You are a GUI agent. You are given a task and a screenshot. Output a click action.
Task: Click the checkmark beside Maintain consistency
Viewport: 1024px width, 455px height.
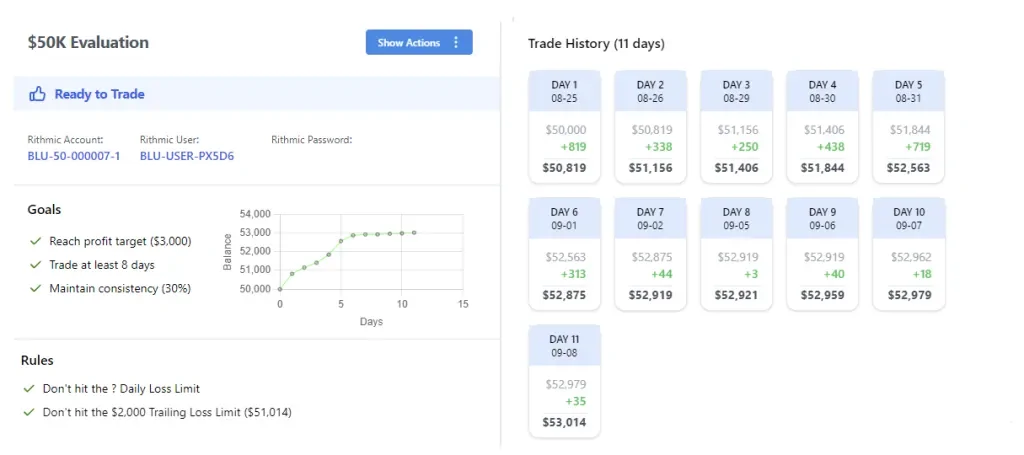click(36, 289)
